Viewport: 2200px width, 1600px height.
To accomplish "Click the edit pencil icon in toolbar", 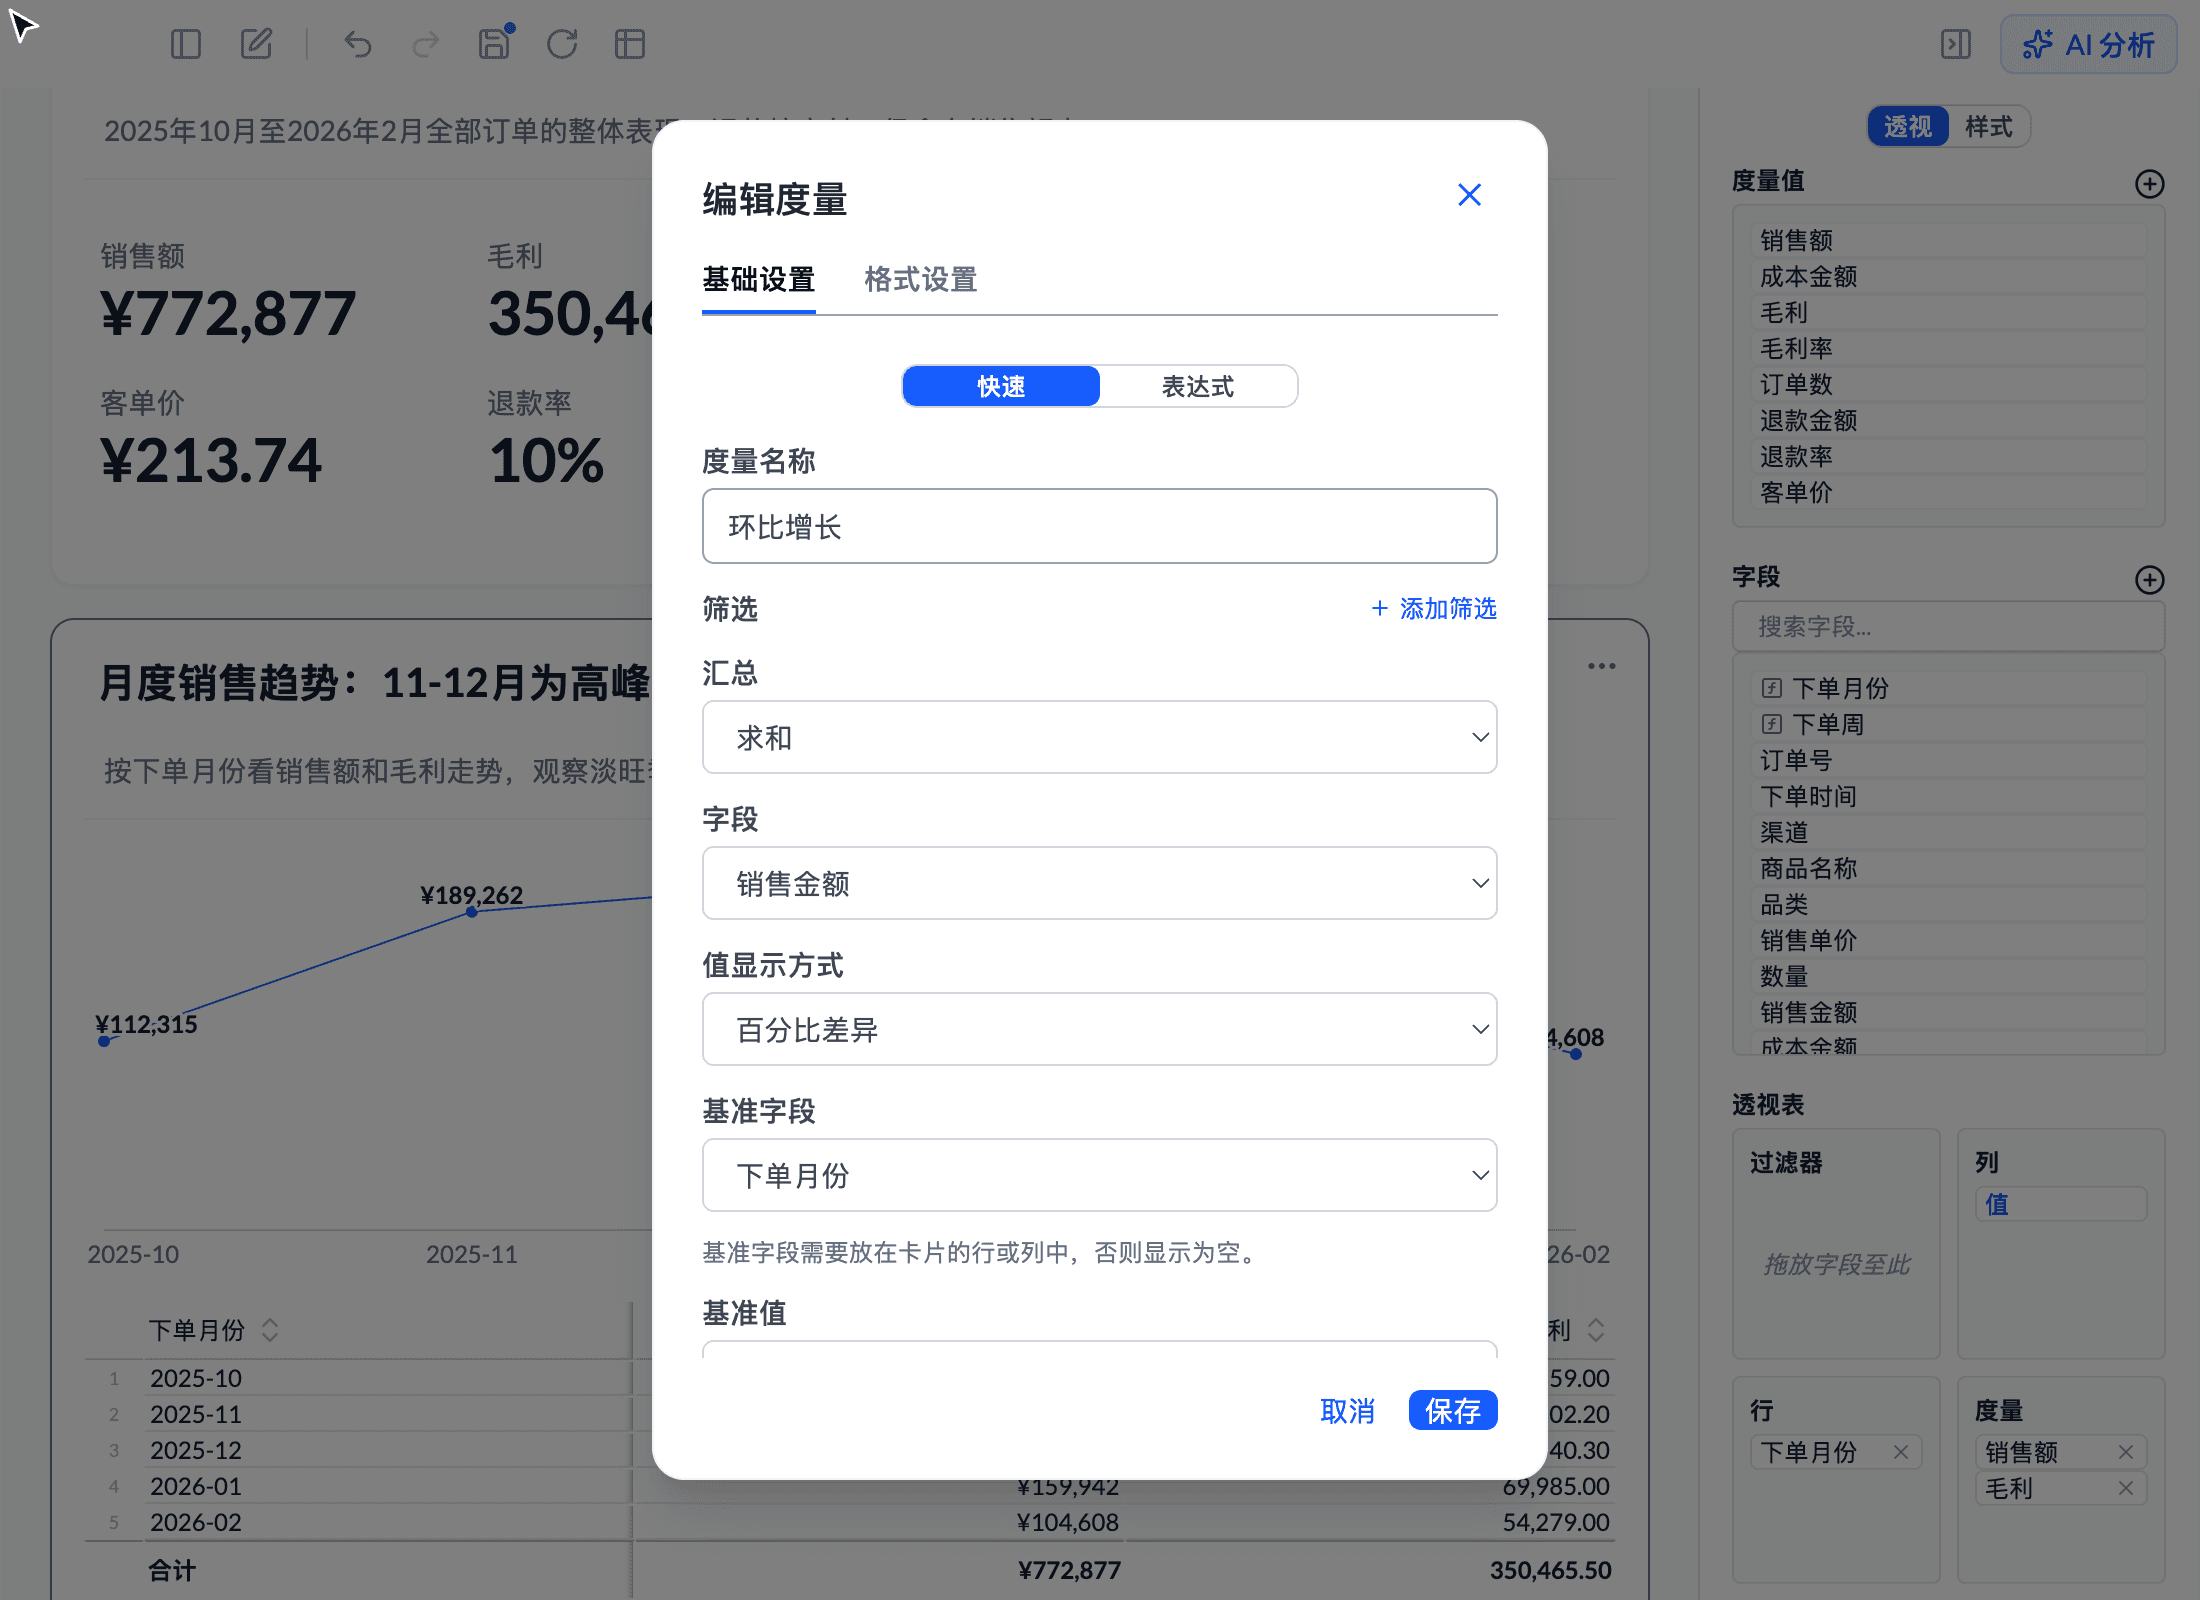I will coord(256,44).
